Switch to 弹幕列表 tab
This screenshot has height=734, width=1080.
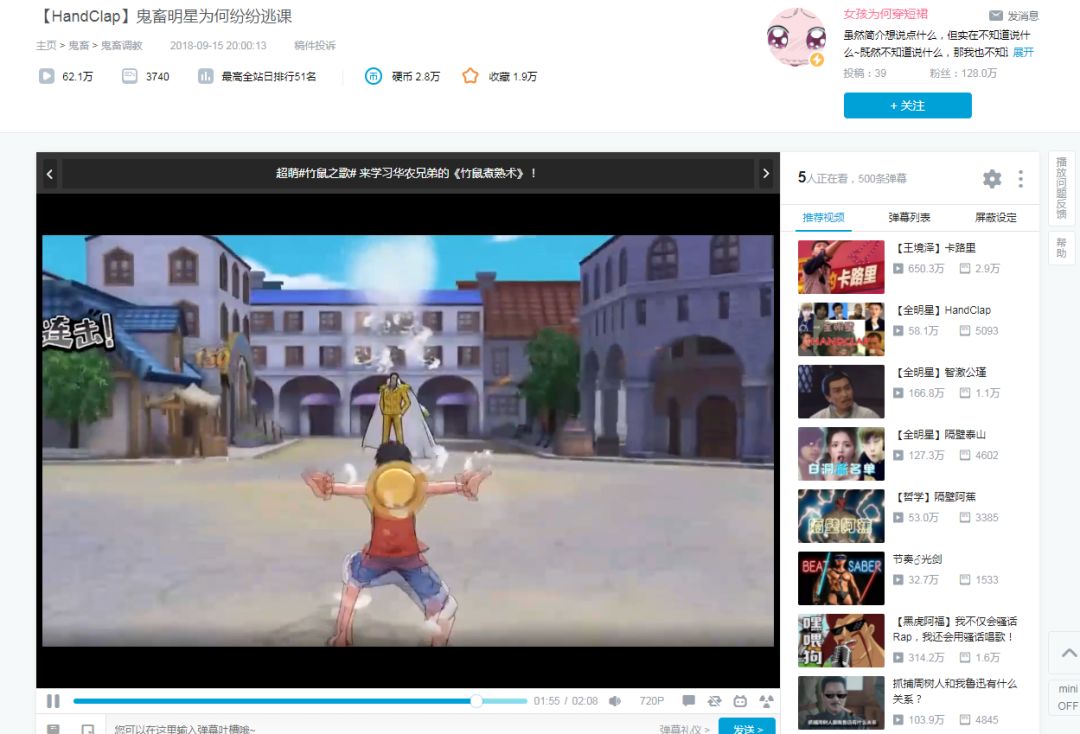tap(909, 218)
